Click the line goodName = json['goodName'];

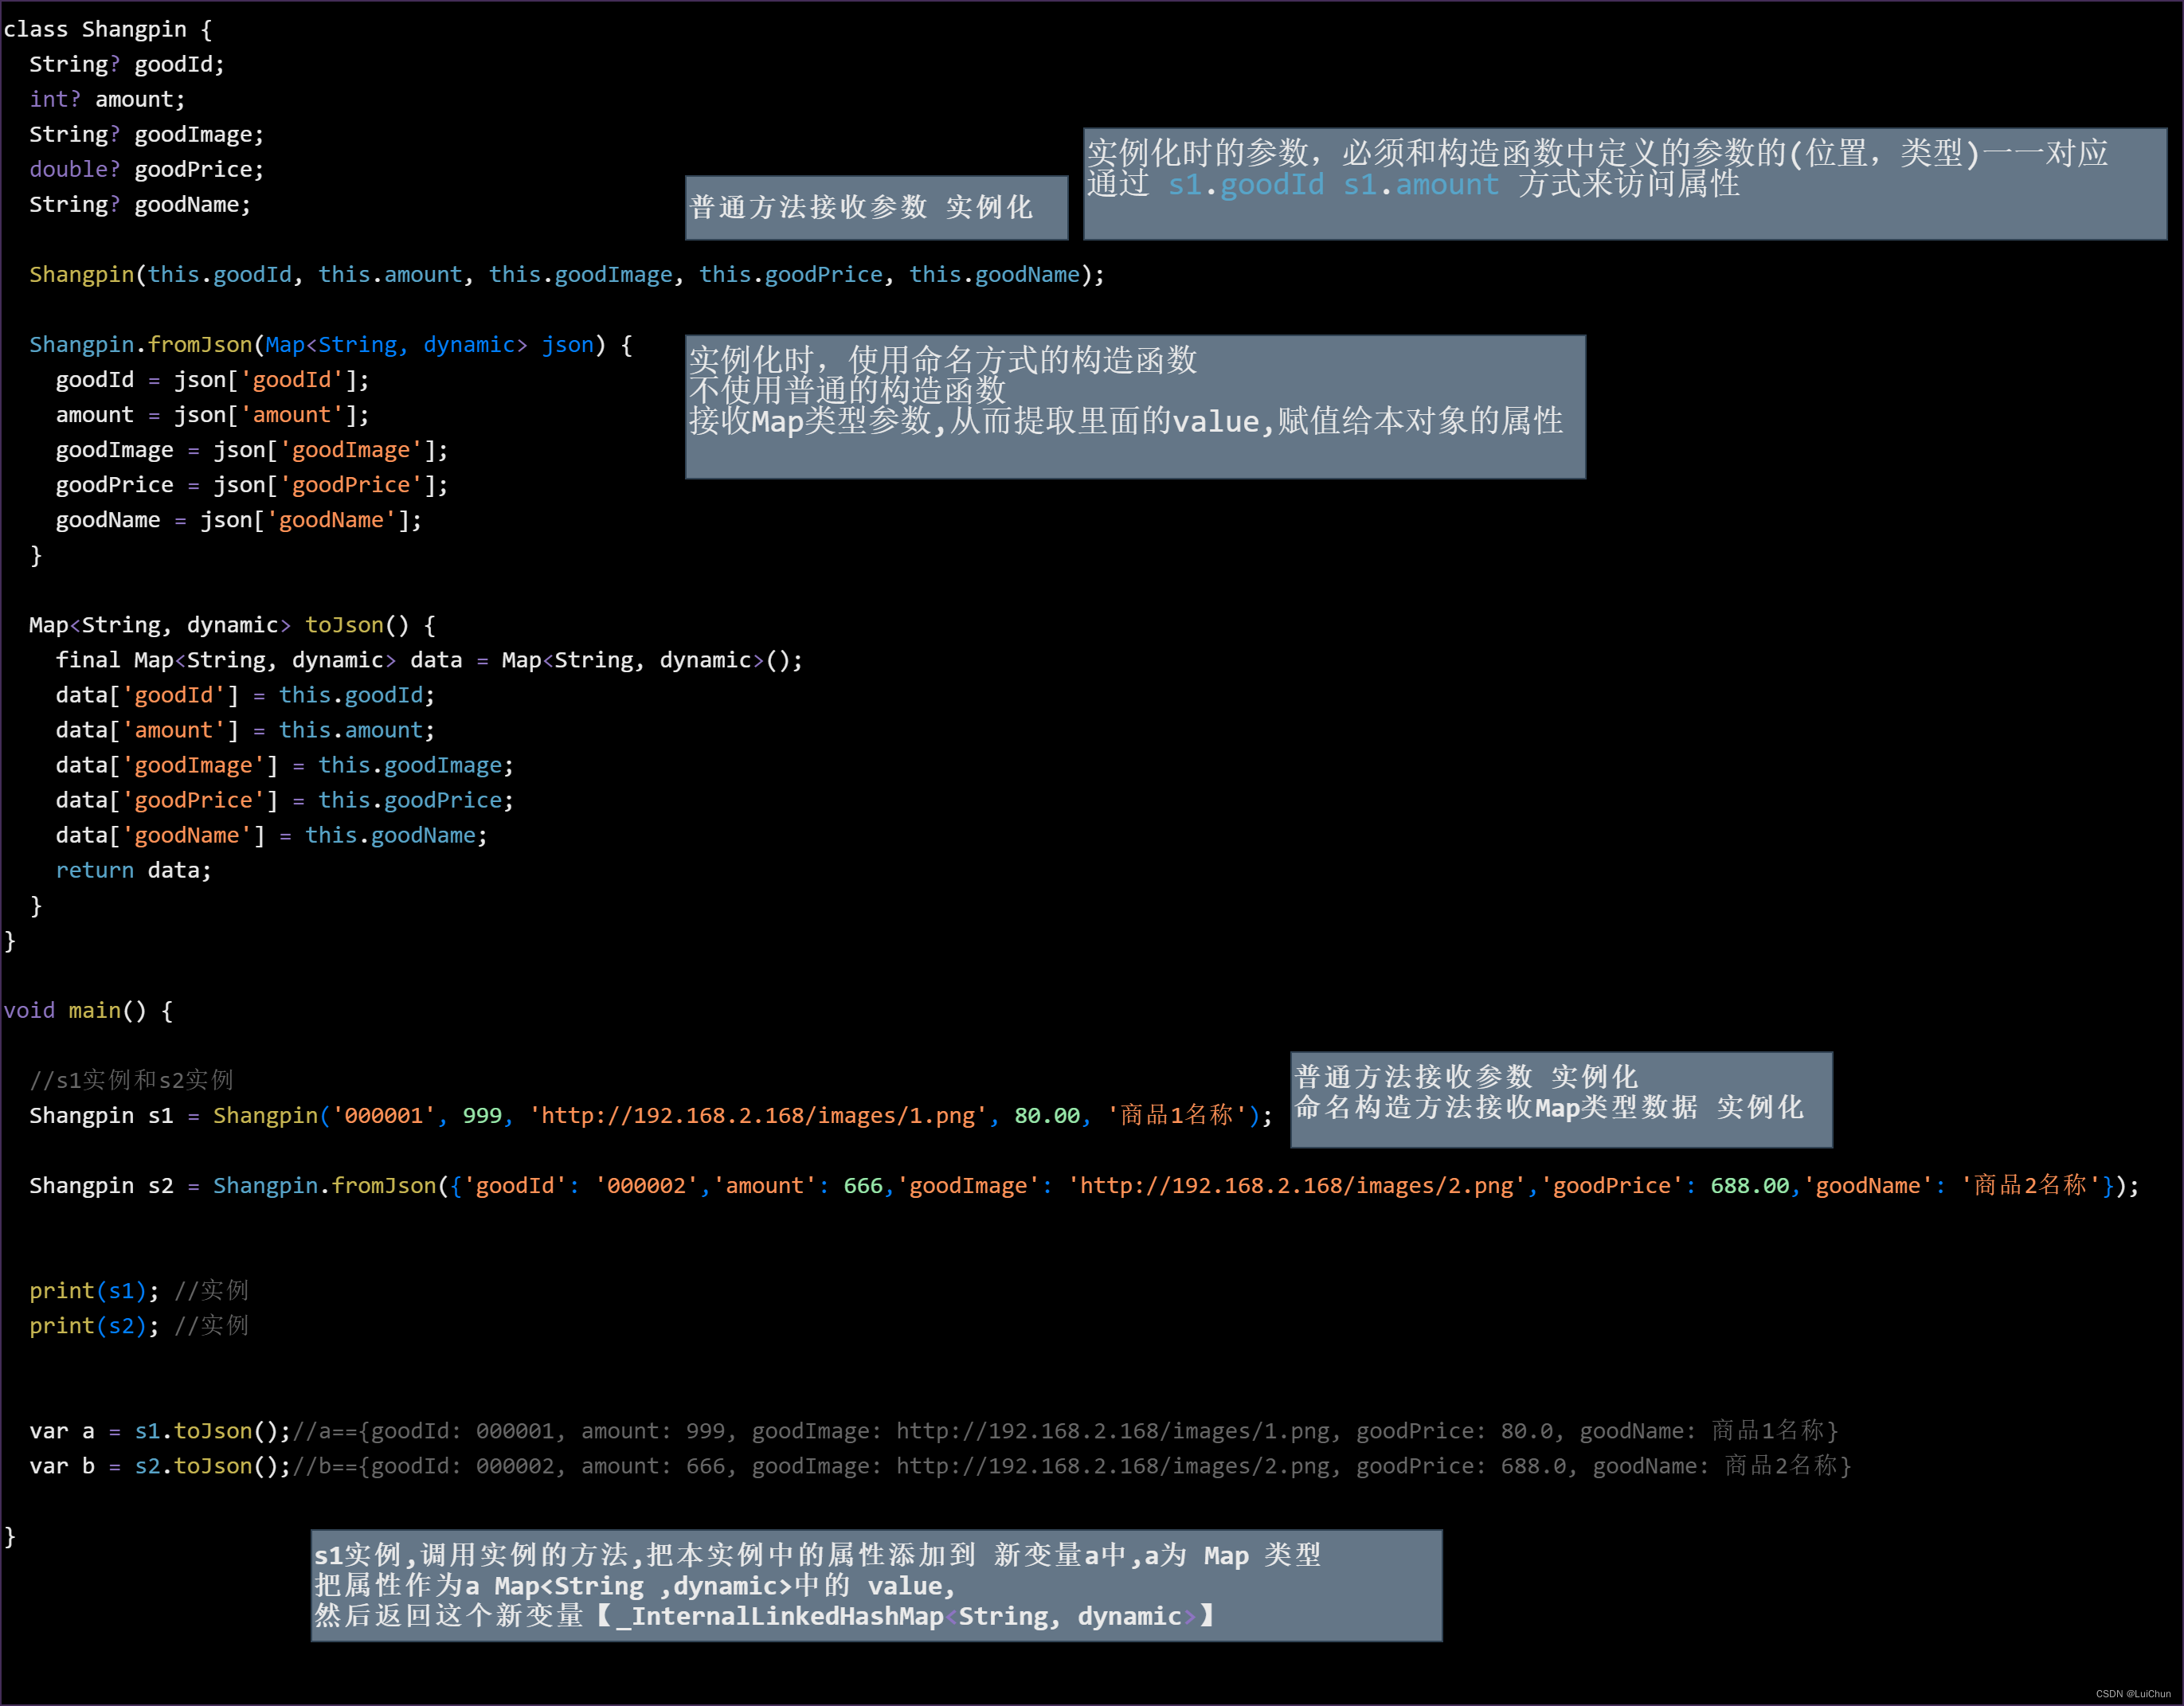(239, 519)
